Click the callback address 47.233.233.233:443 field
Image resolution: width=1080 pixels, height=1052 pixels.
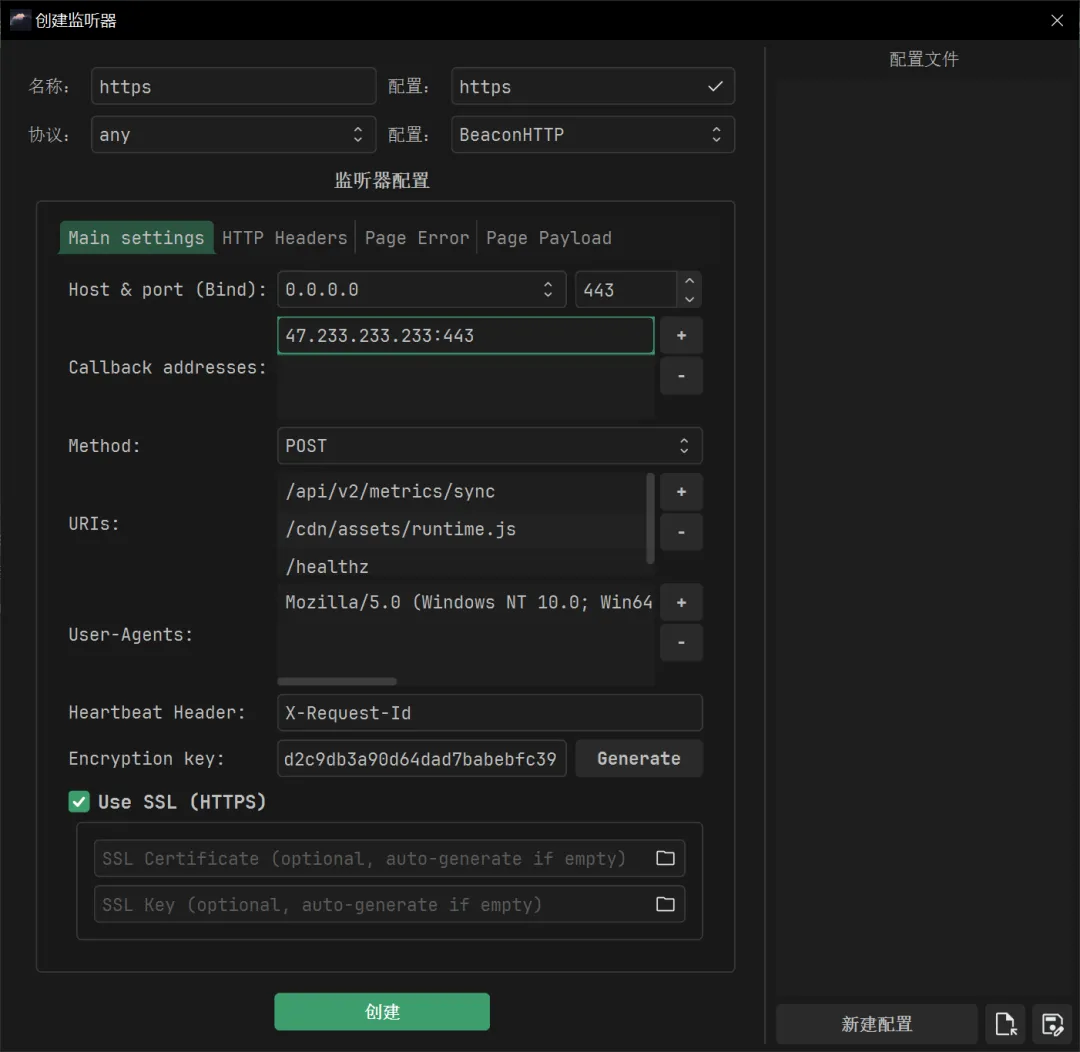pyautogui.click(x=465, y=336)
